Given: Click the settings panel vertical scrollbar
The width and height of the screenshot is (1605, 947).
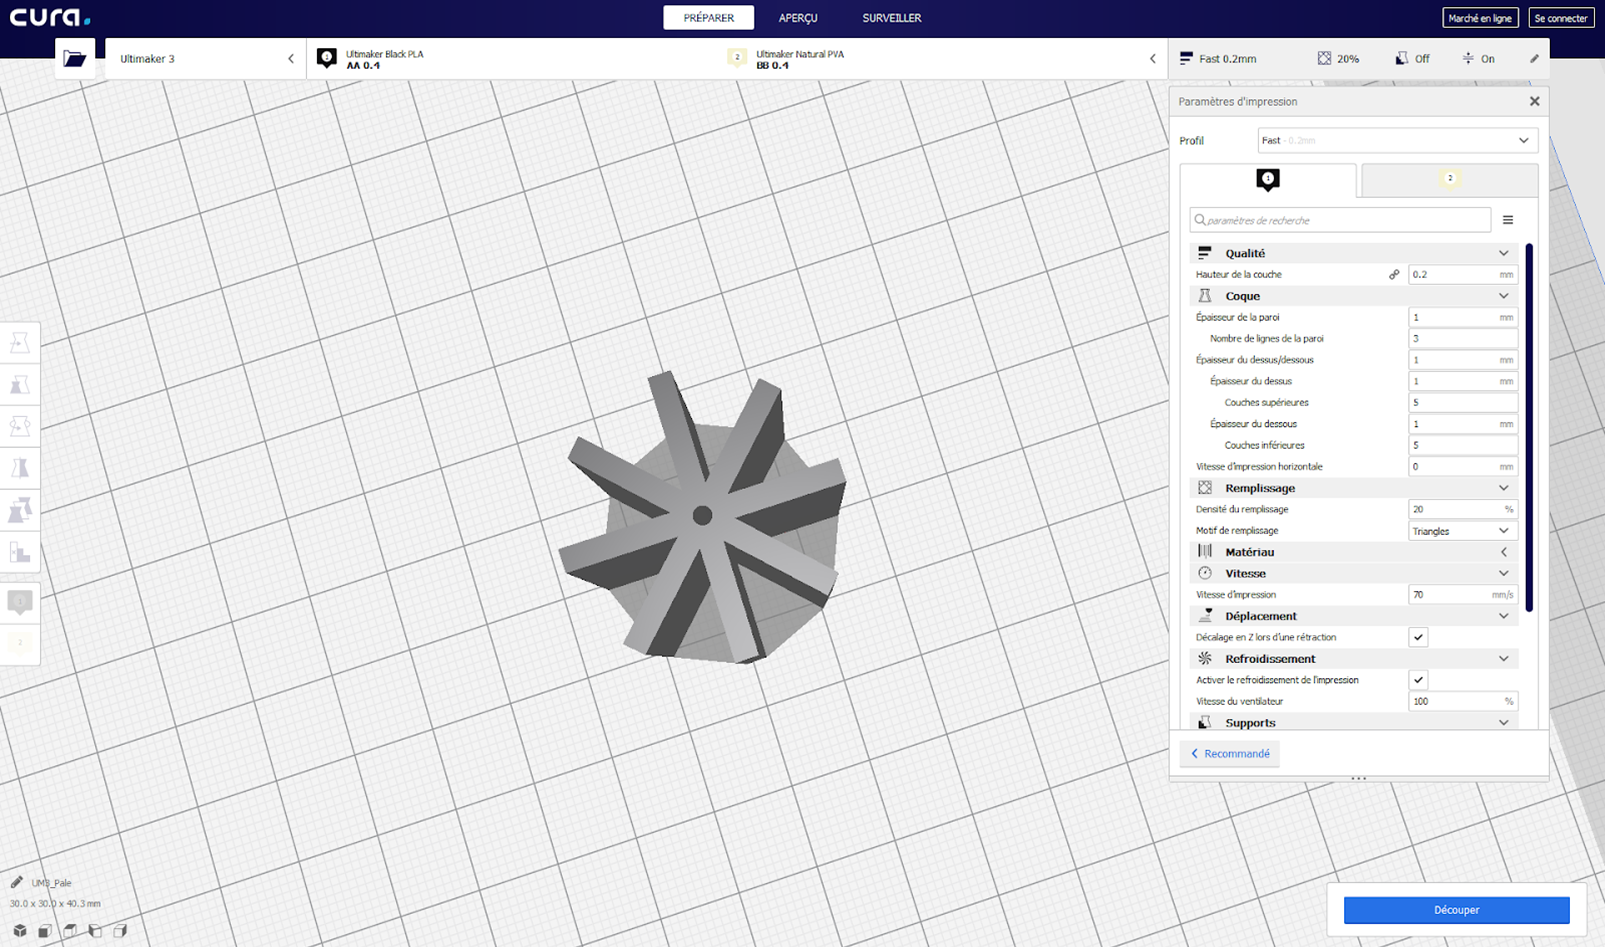Looking at the screenshot, I should tap(1529, 428).
